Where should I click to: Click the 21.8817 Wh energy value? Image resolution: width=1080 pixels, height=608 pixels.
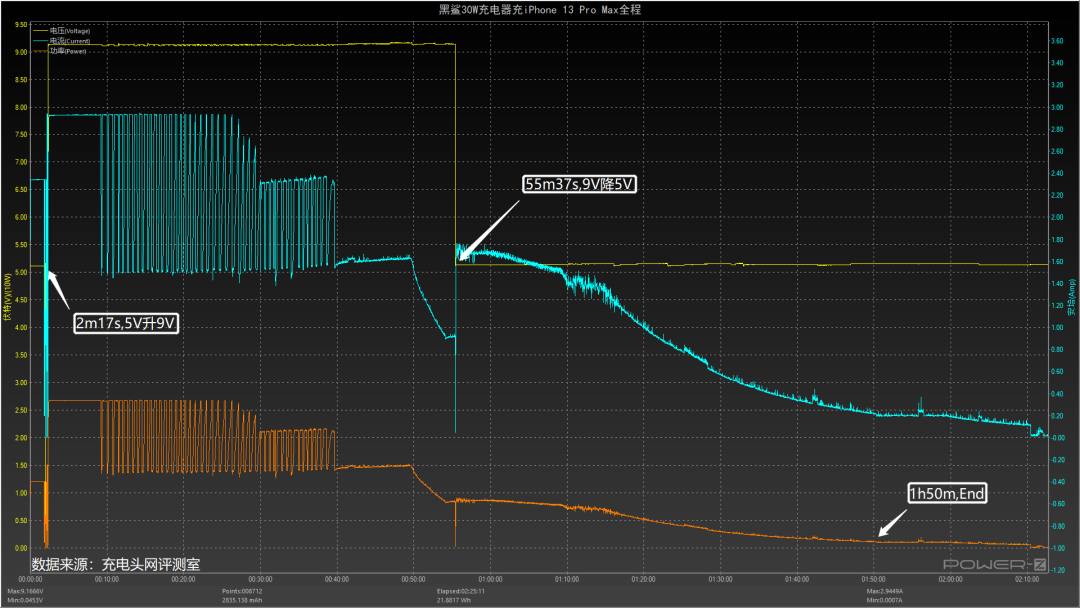point(454,600)
